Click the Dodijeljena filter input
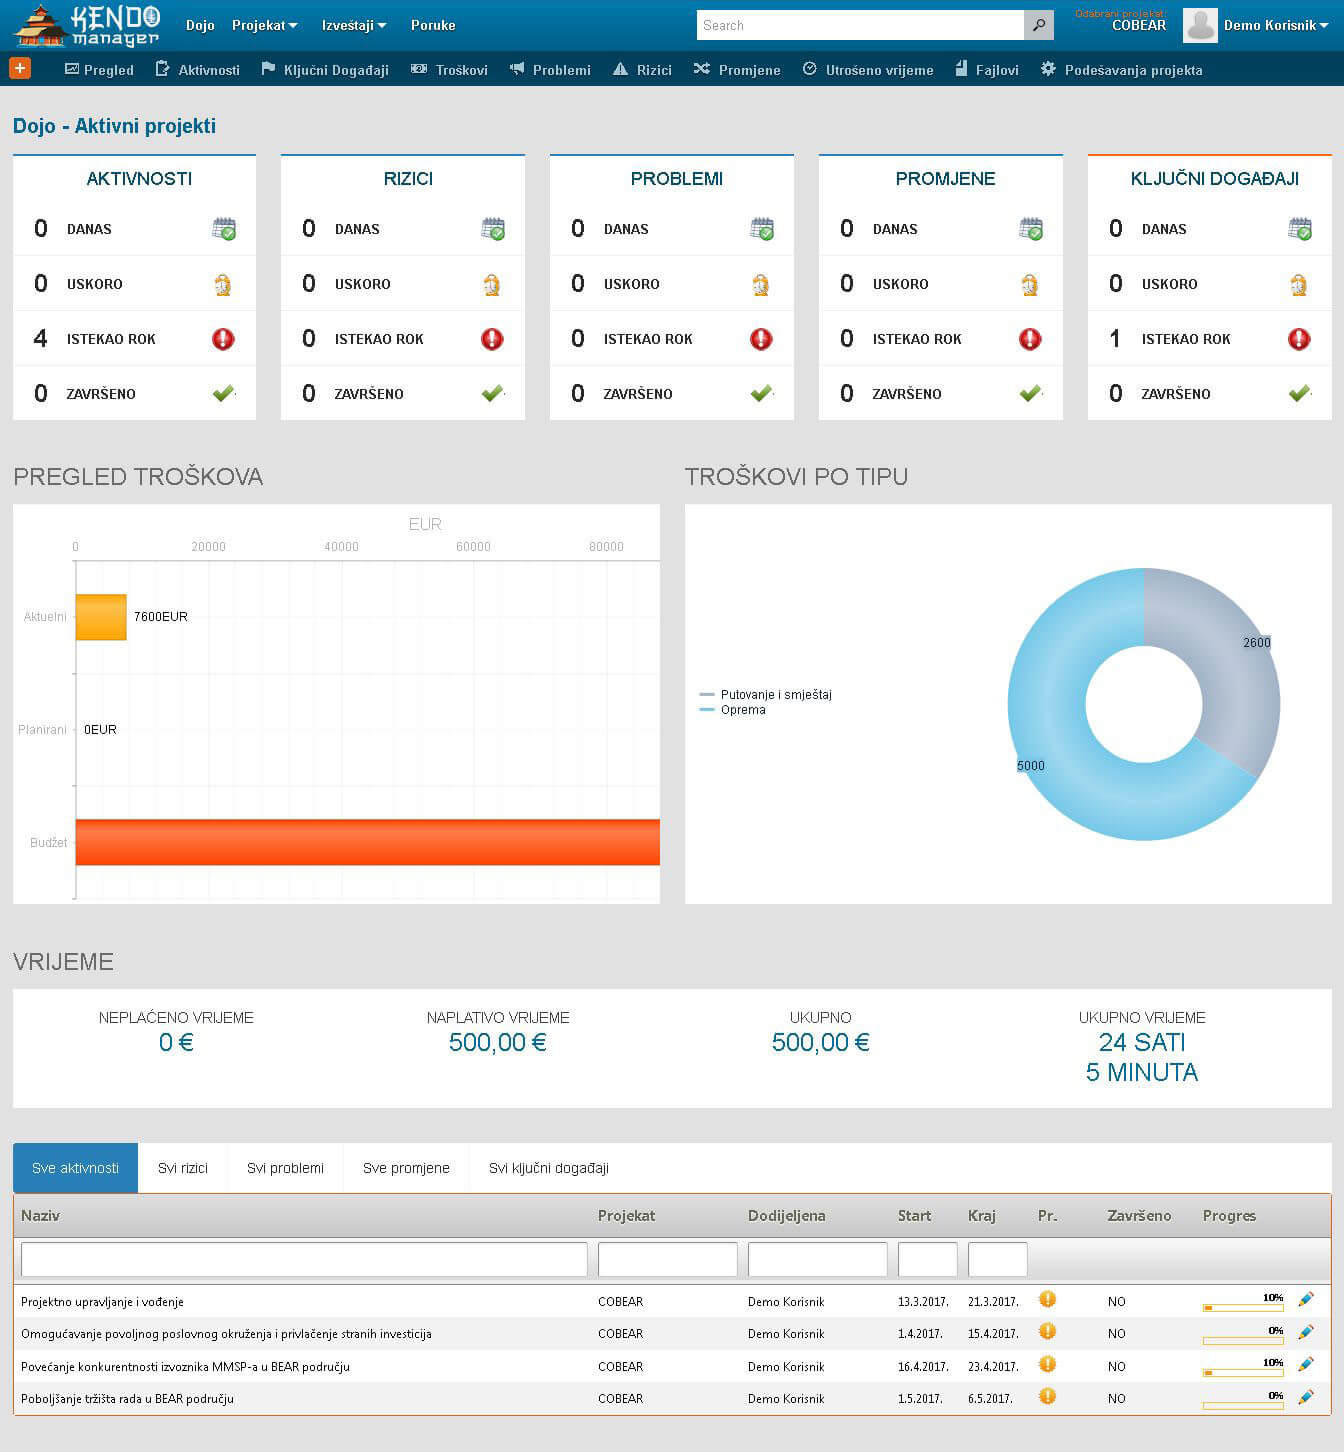The height and width of the screenshot is (1452, 1344). click(x=817, y=1259)
